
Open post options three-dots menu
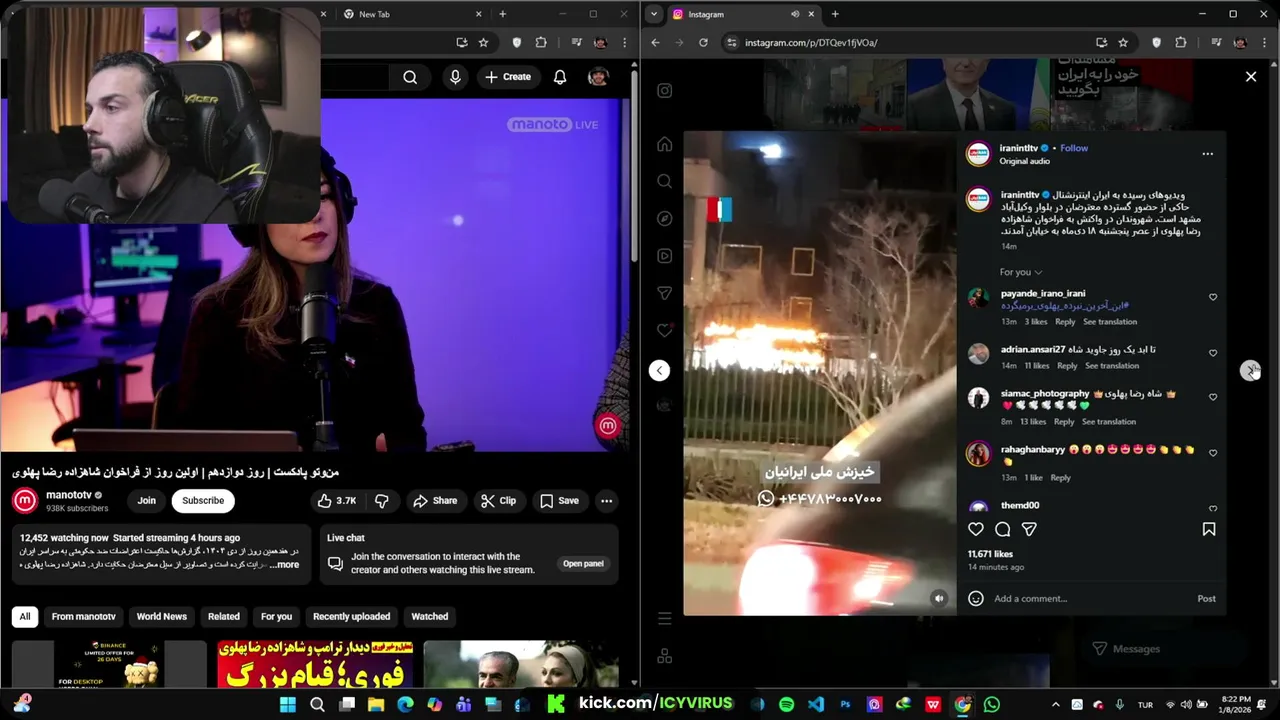[1207, 154]
